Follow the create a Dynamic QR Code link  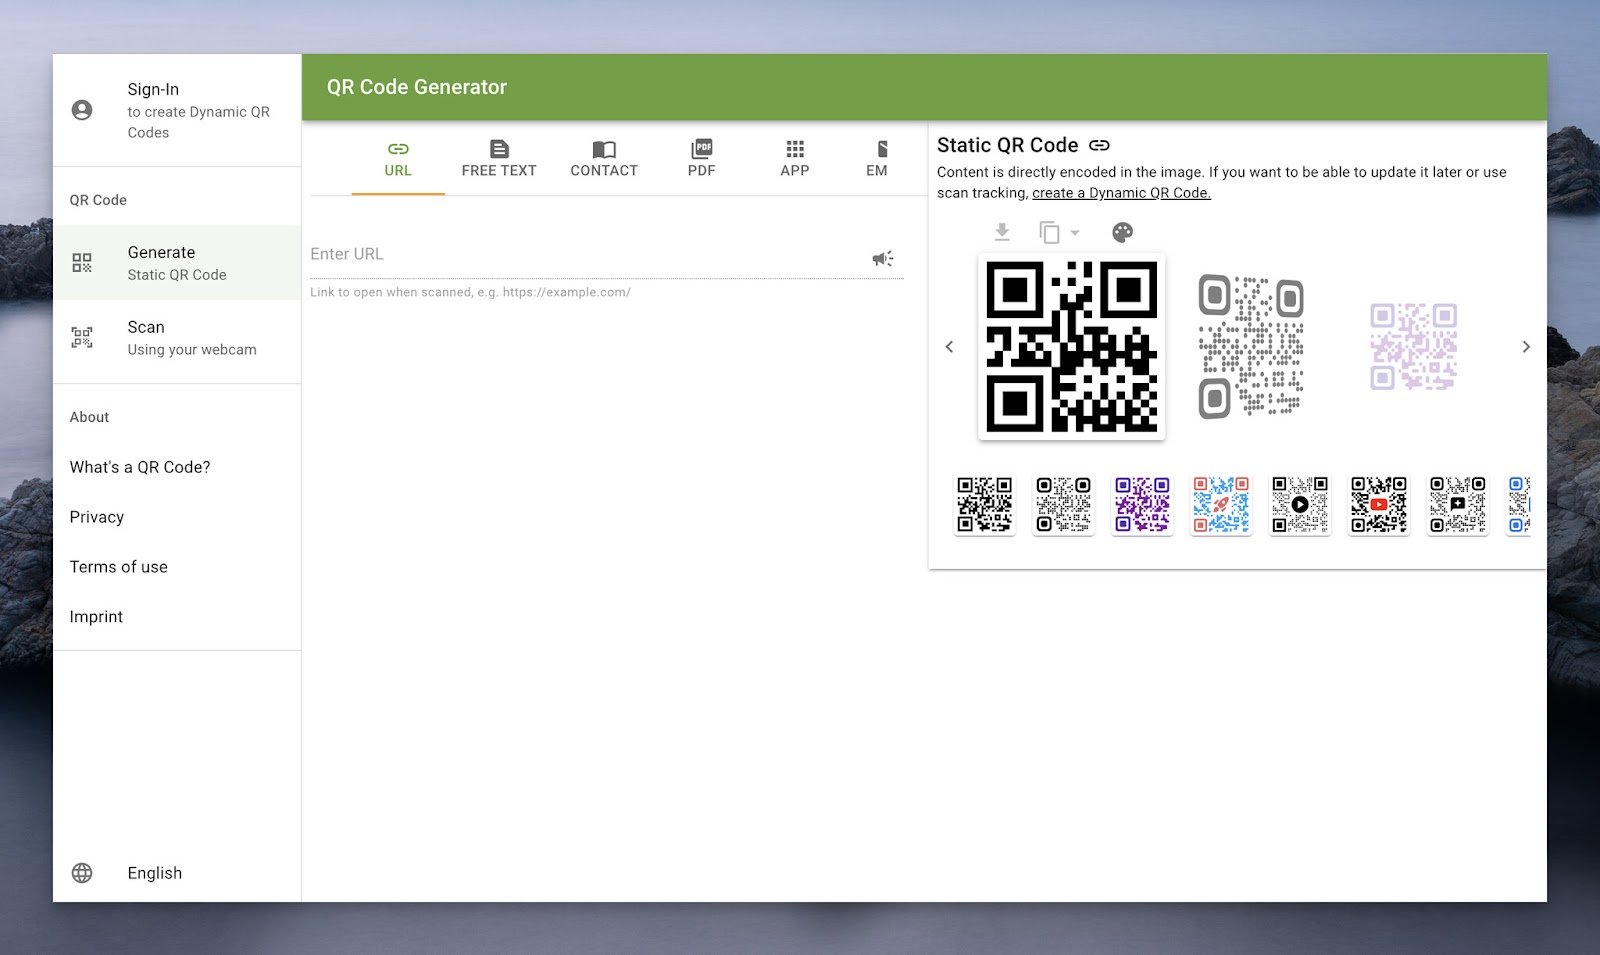[1121, 193]
